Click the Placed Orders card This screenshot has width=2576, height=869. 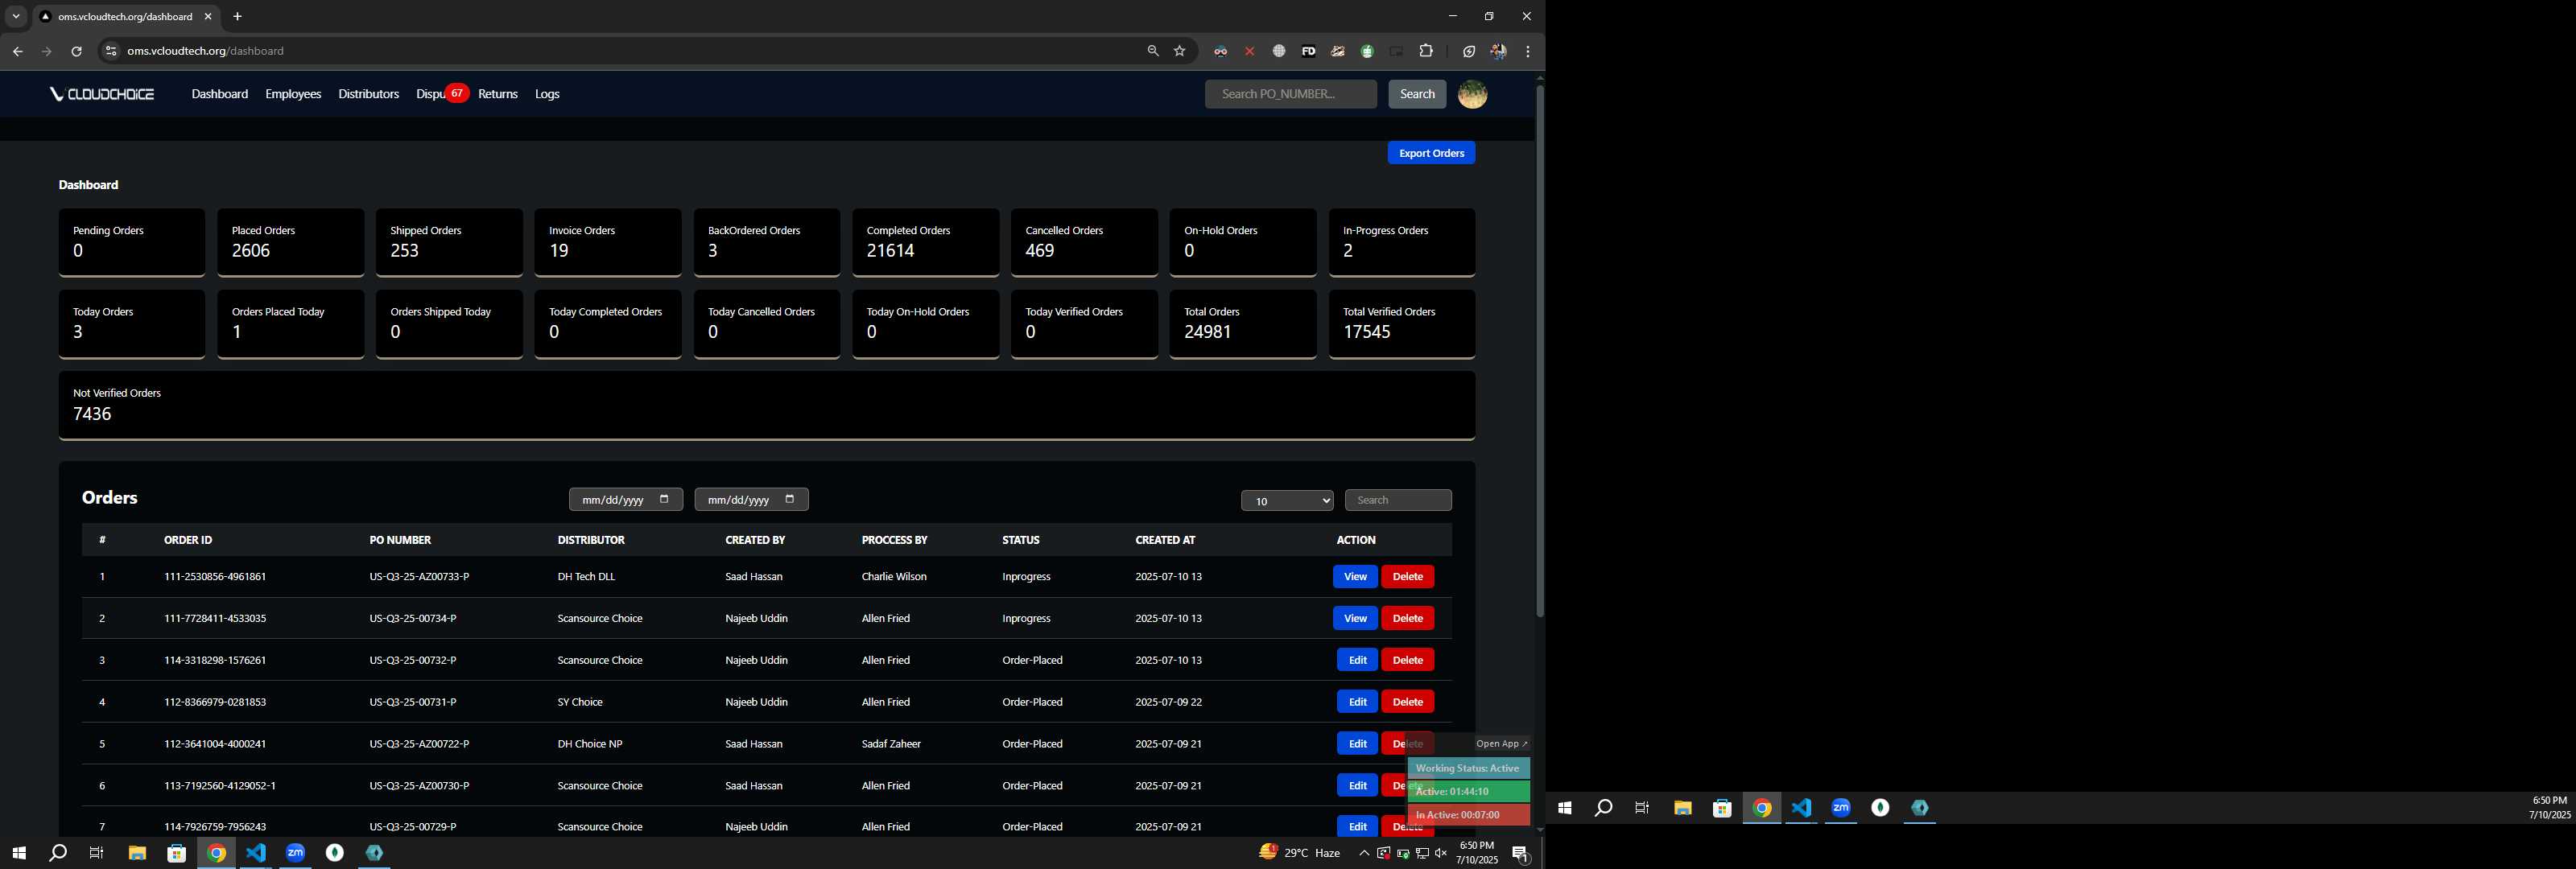[x=290, y=242]
